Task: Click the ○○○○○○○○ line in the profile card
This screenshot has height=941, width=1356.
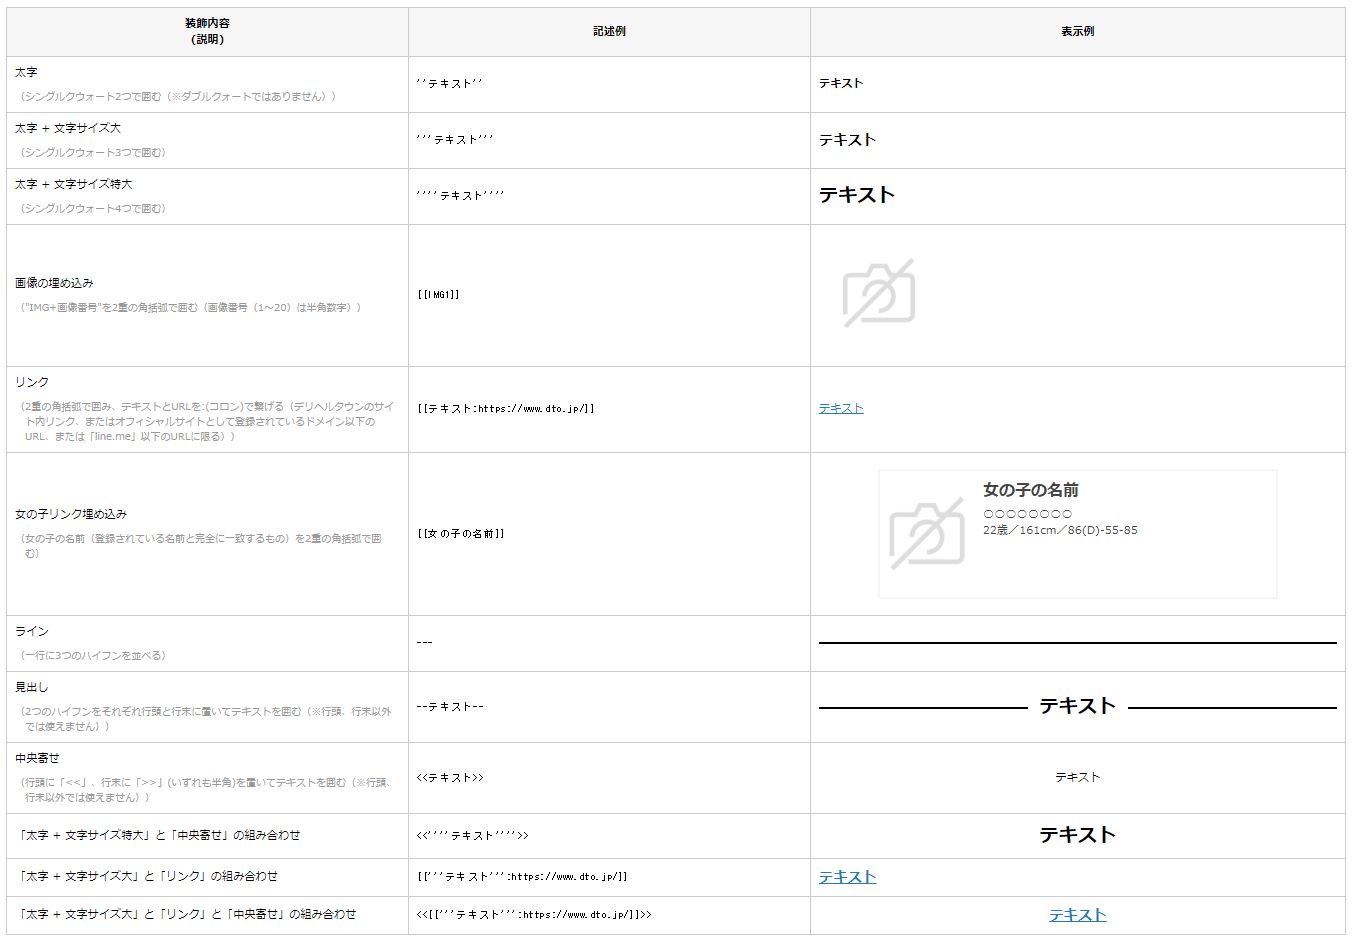Action: coord(1027,513)
